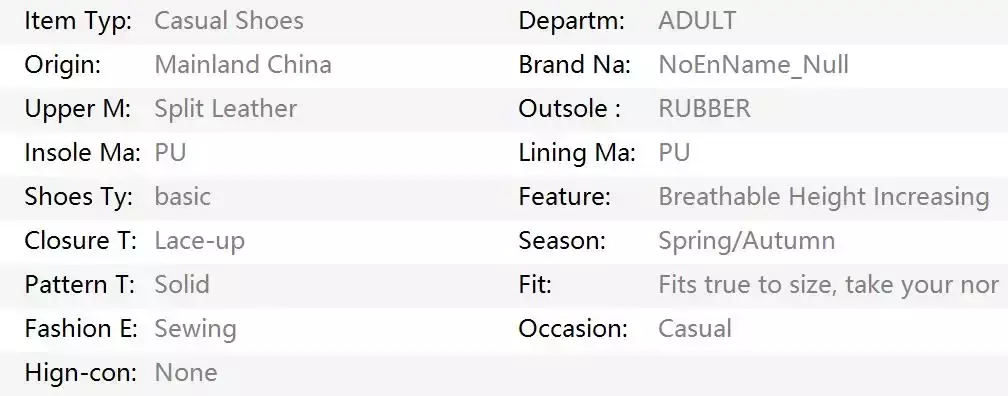The image size is (1008, 396).
Task: Select the Lining Material PU value
Action: pos(674,152)
